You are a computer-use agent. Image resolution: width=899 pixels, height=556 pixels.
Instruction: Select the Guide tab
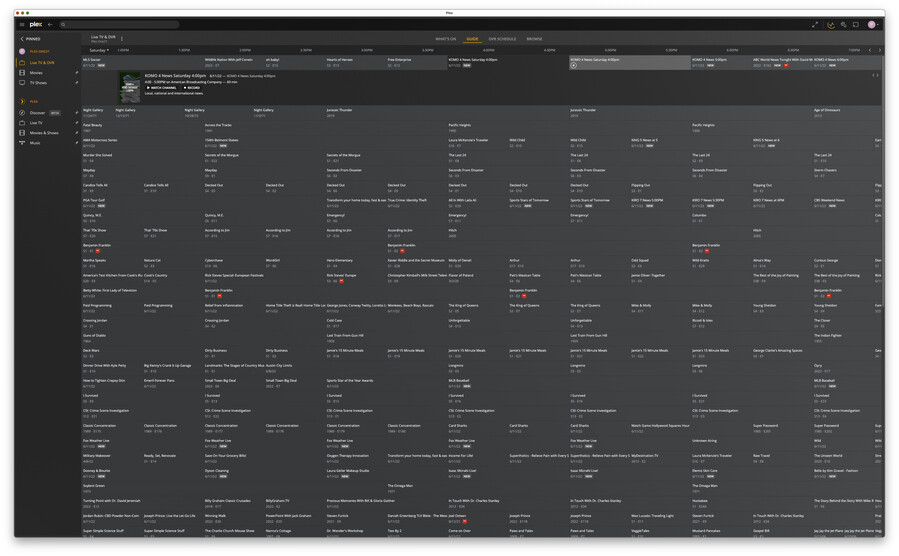click(472, 39)
